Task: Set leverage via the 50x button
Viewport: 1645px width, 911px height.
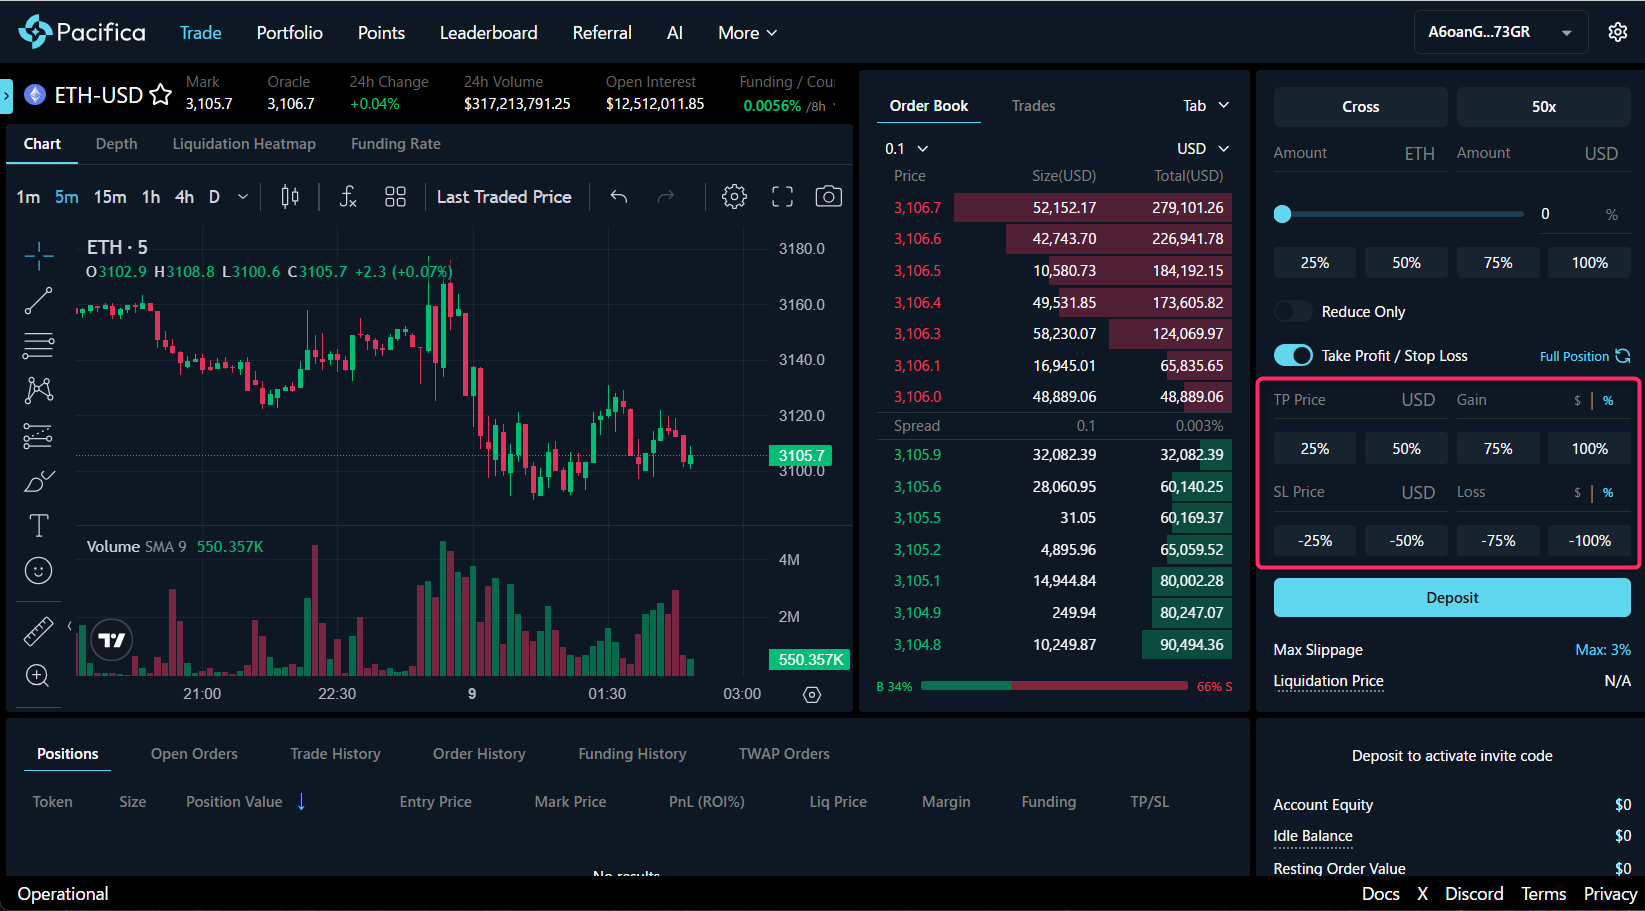Action: (x=1543, y=107)
